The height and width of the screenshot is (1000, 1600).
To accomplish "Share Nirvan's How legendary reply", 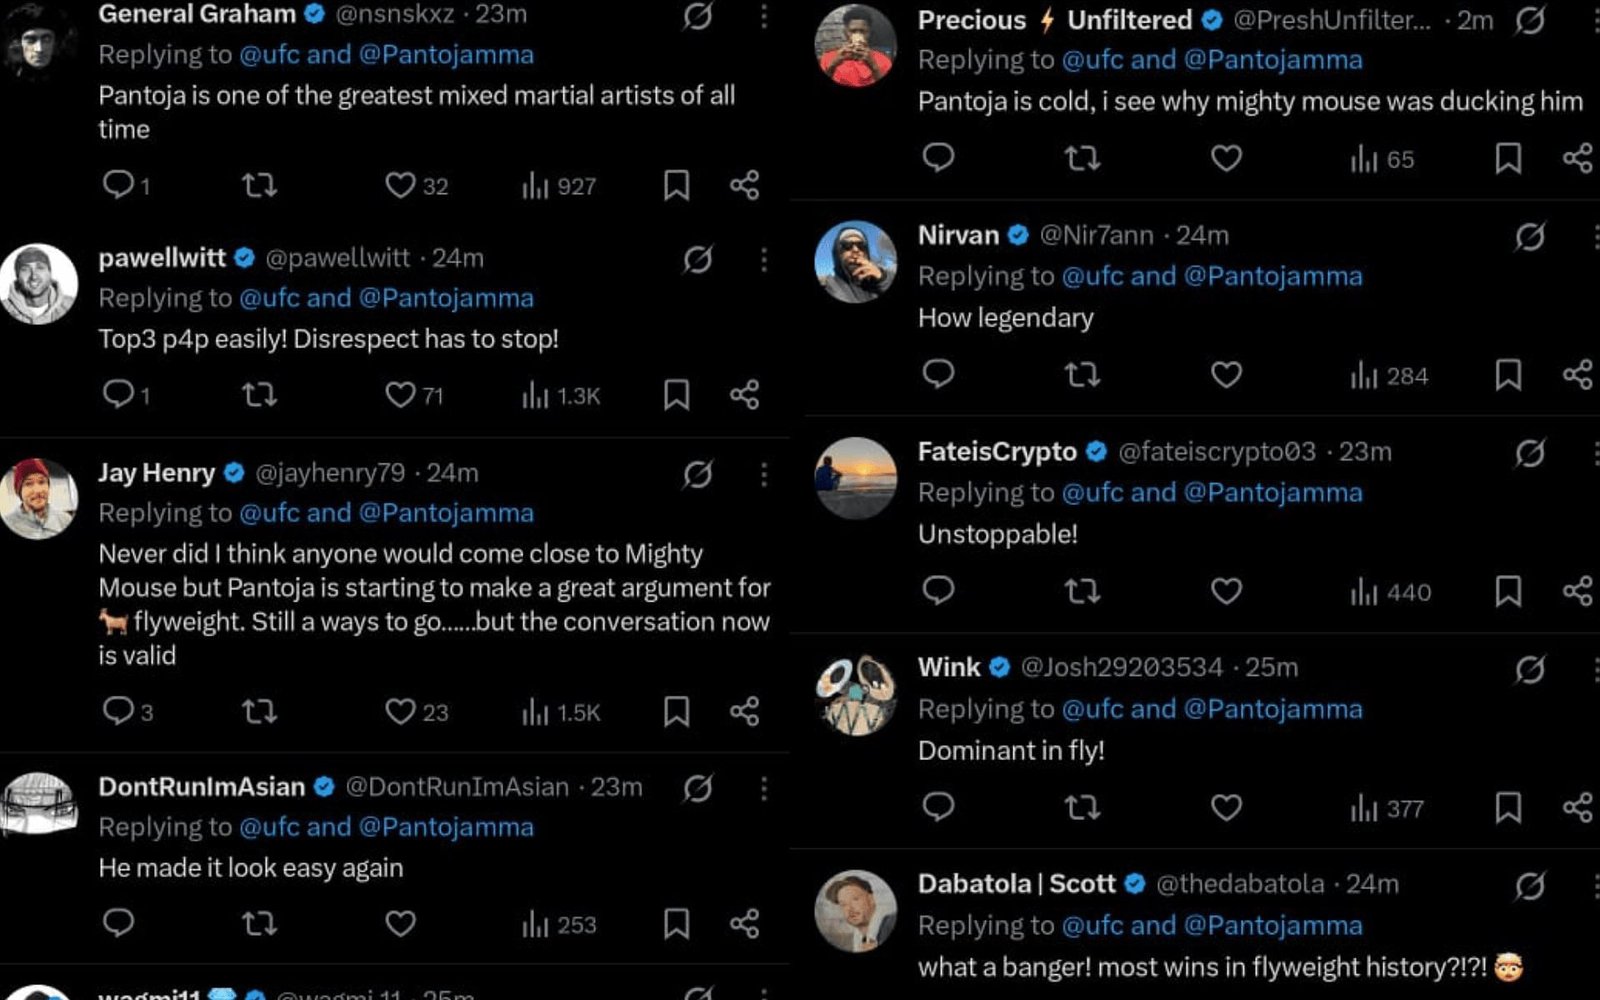I will pyautogui.click(x=1577, y=375).
